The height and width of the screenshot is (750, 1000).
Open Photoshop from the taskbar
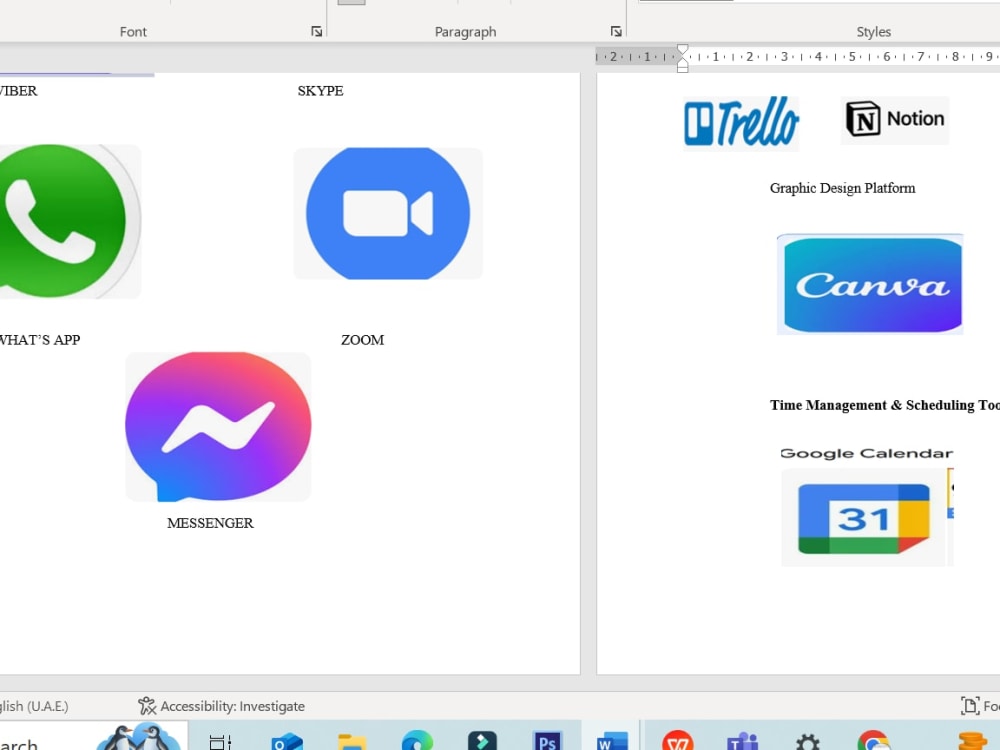(x=547, y=740)
